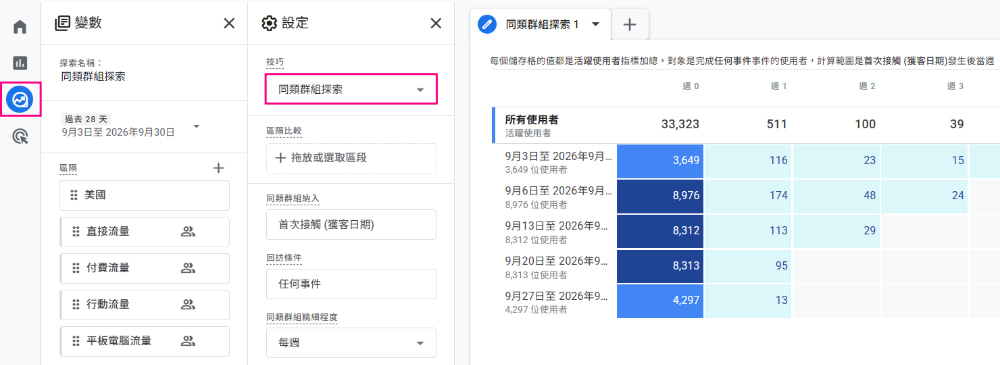Click drag handle of 美國 segment
This screenshot has height=365, width=1000.
point(74,195)
